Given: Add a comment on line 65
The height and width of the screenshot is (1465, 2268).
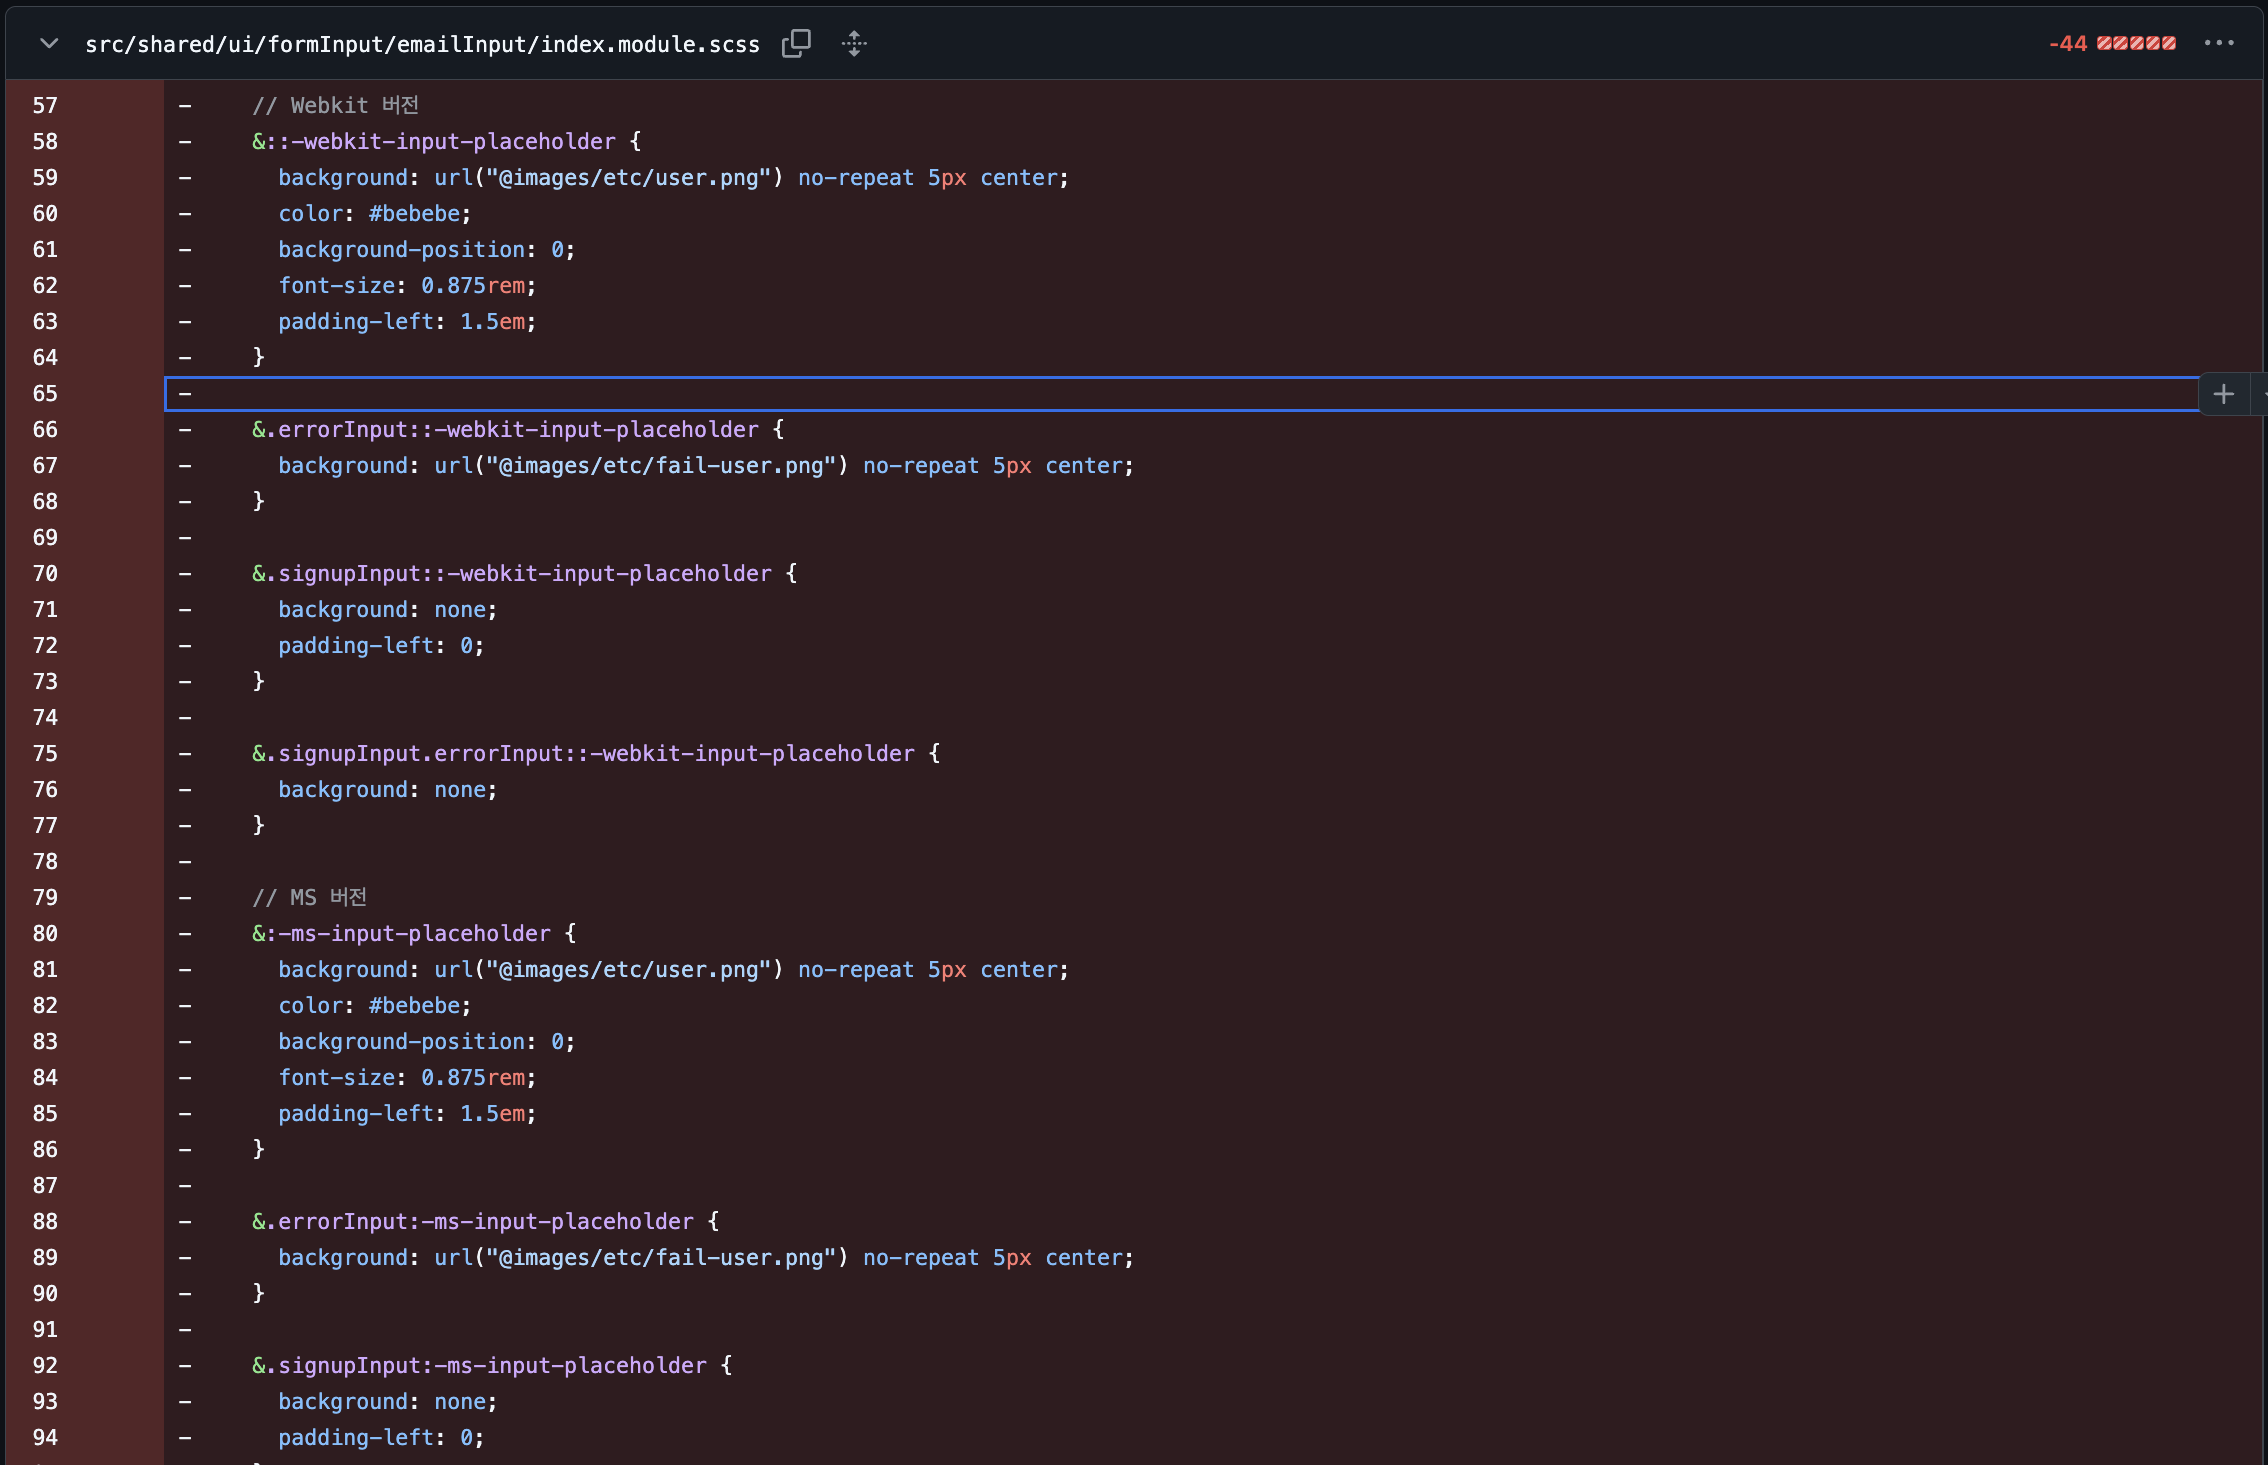Looking at the screenshot, I should (x=2223, y=394).
